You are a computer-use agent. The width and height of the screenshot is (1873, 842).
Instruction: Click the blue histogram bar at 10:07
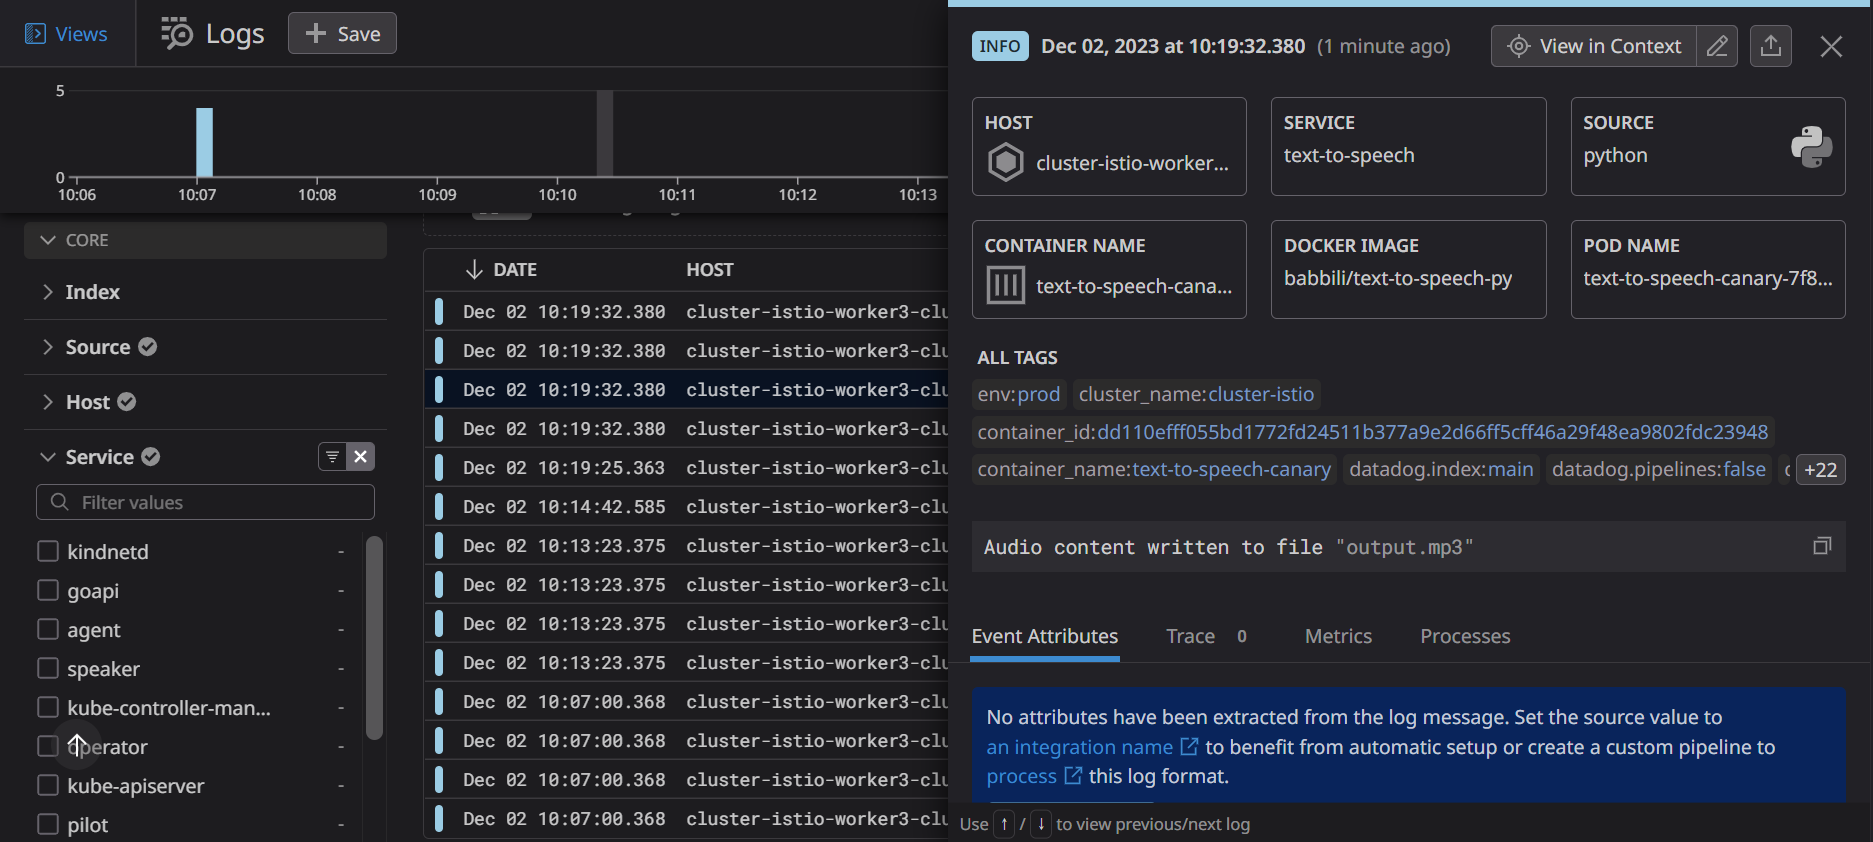tap(204, 142)
